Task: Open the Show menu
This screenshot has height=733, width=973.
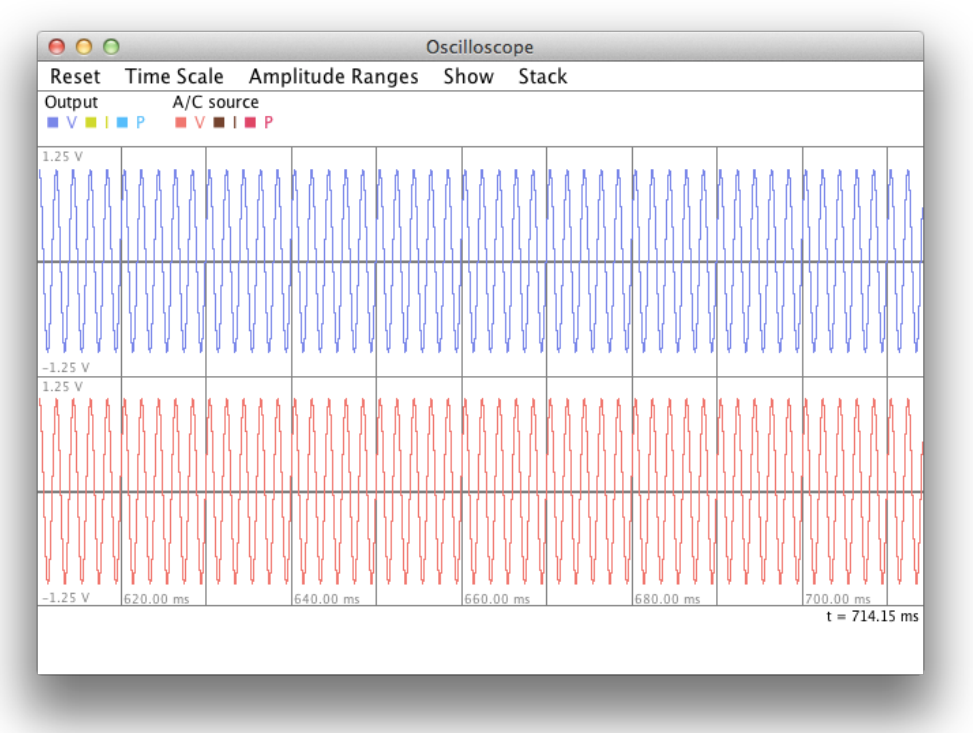Action: click(x=468, y=76)
